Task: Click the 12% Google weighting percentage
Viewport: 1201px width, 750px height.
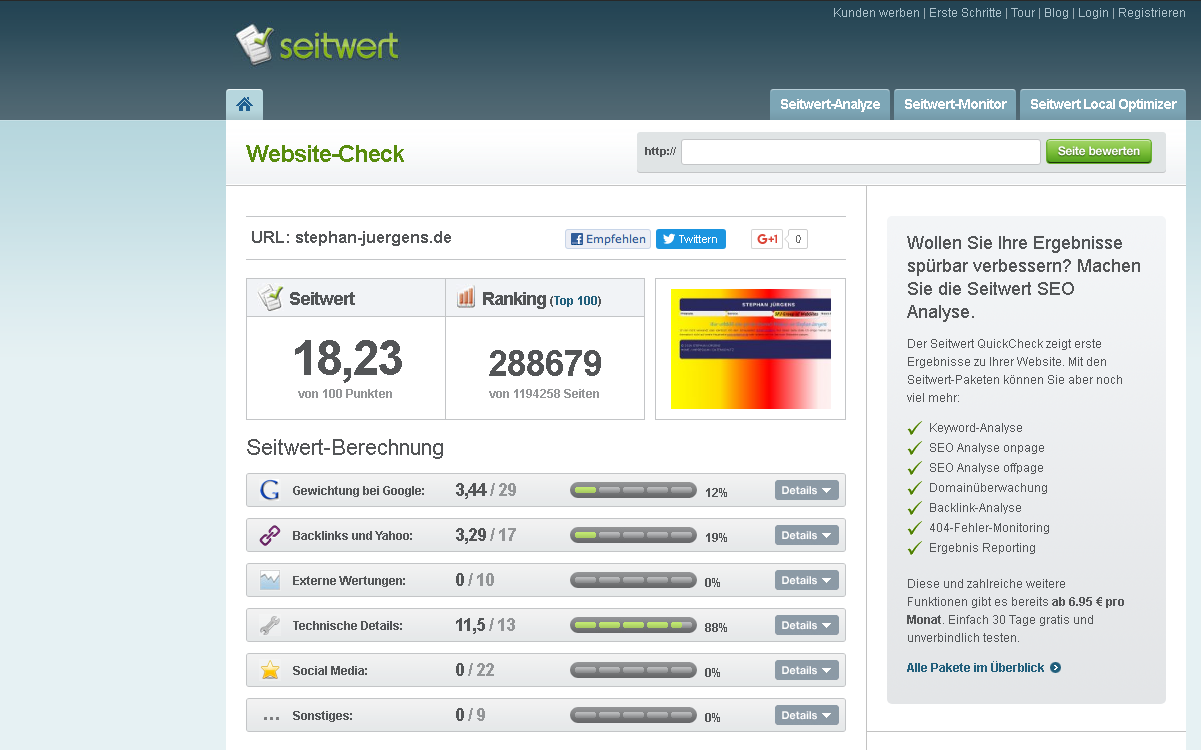Action: point(716,492)
